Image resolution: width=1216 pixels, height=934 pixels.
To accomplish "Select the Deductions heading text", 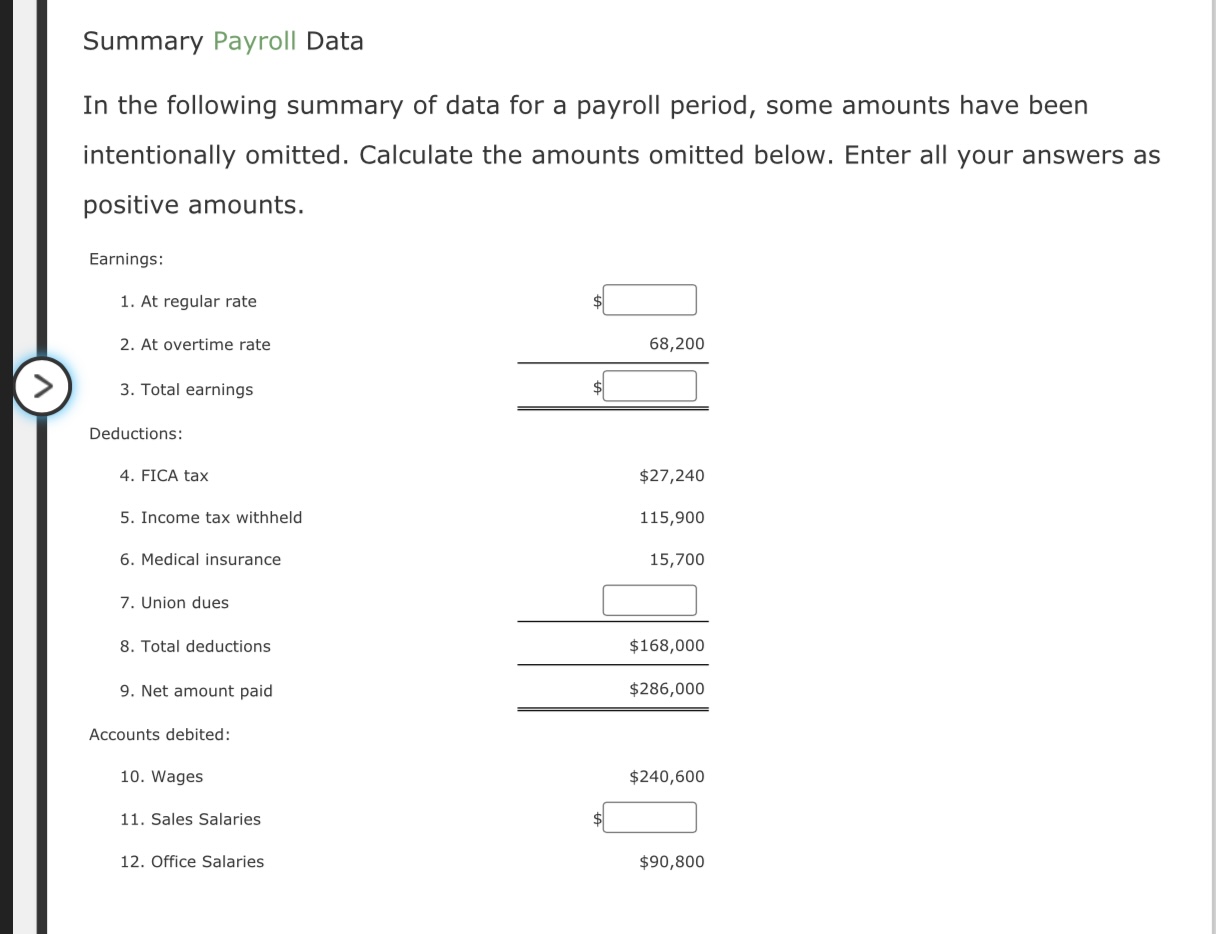I will click(x=136, y=433).
